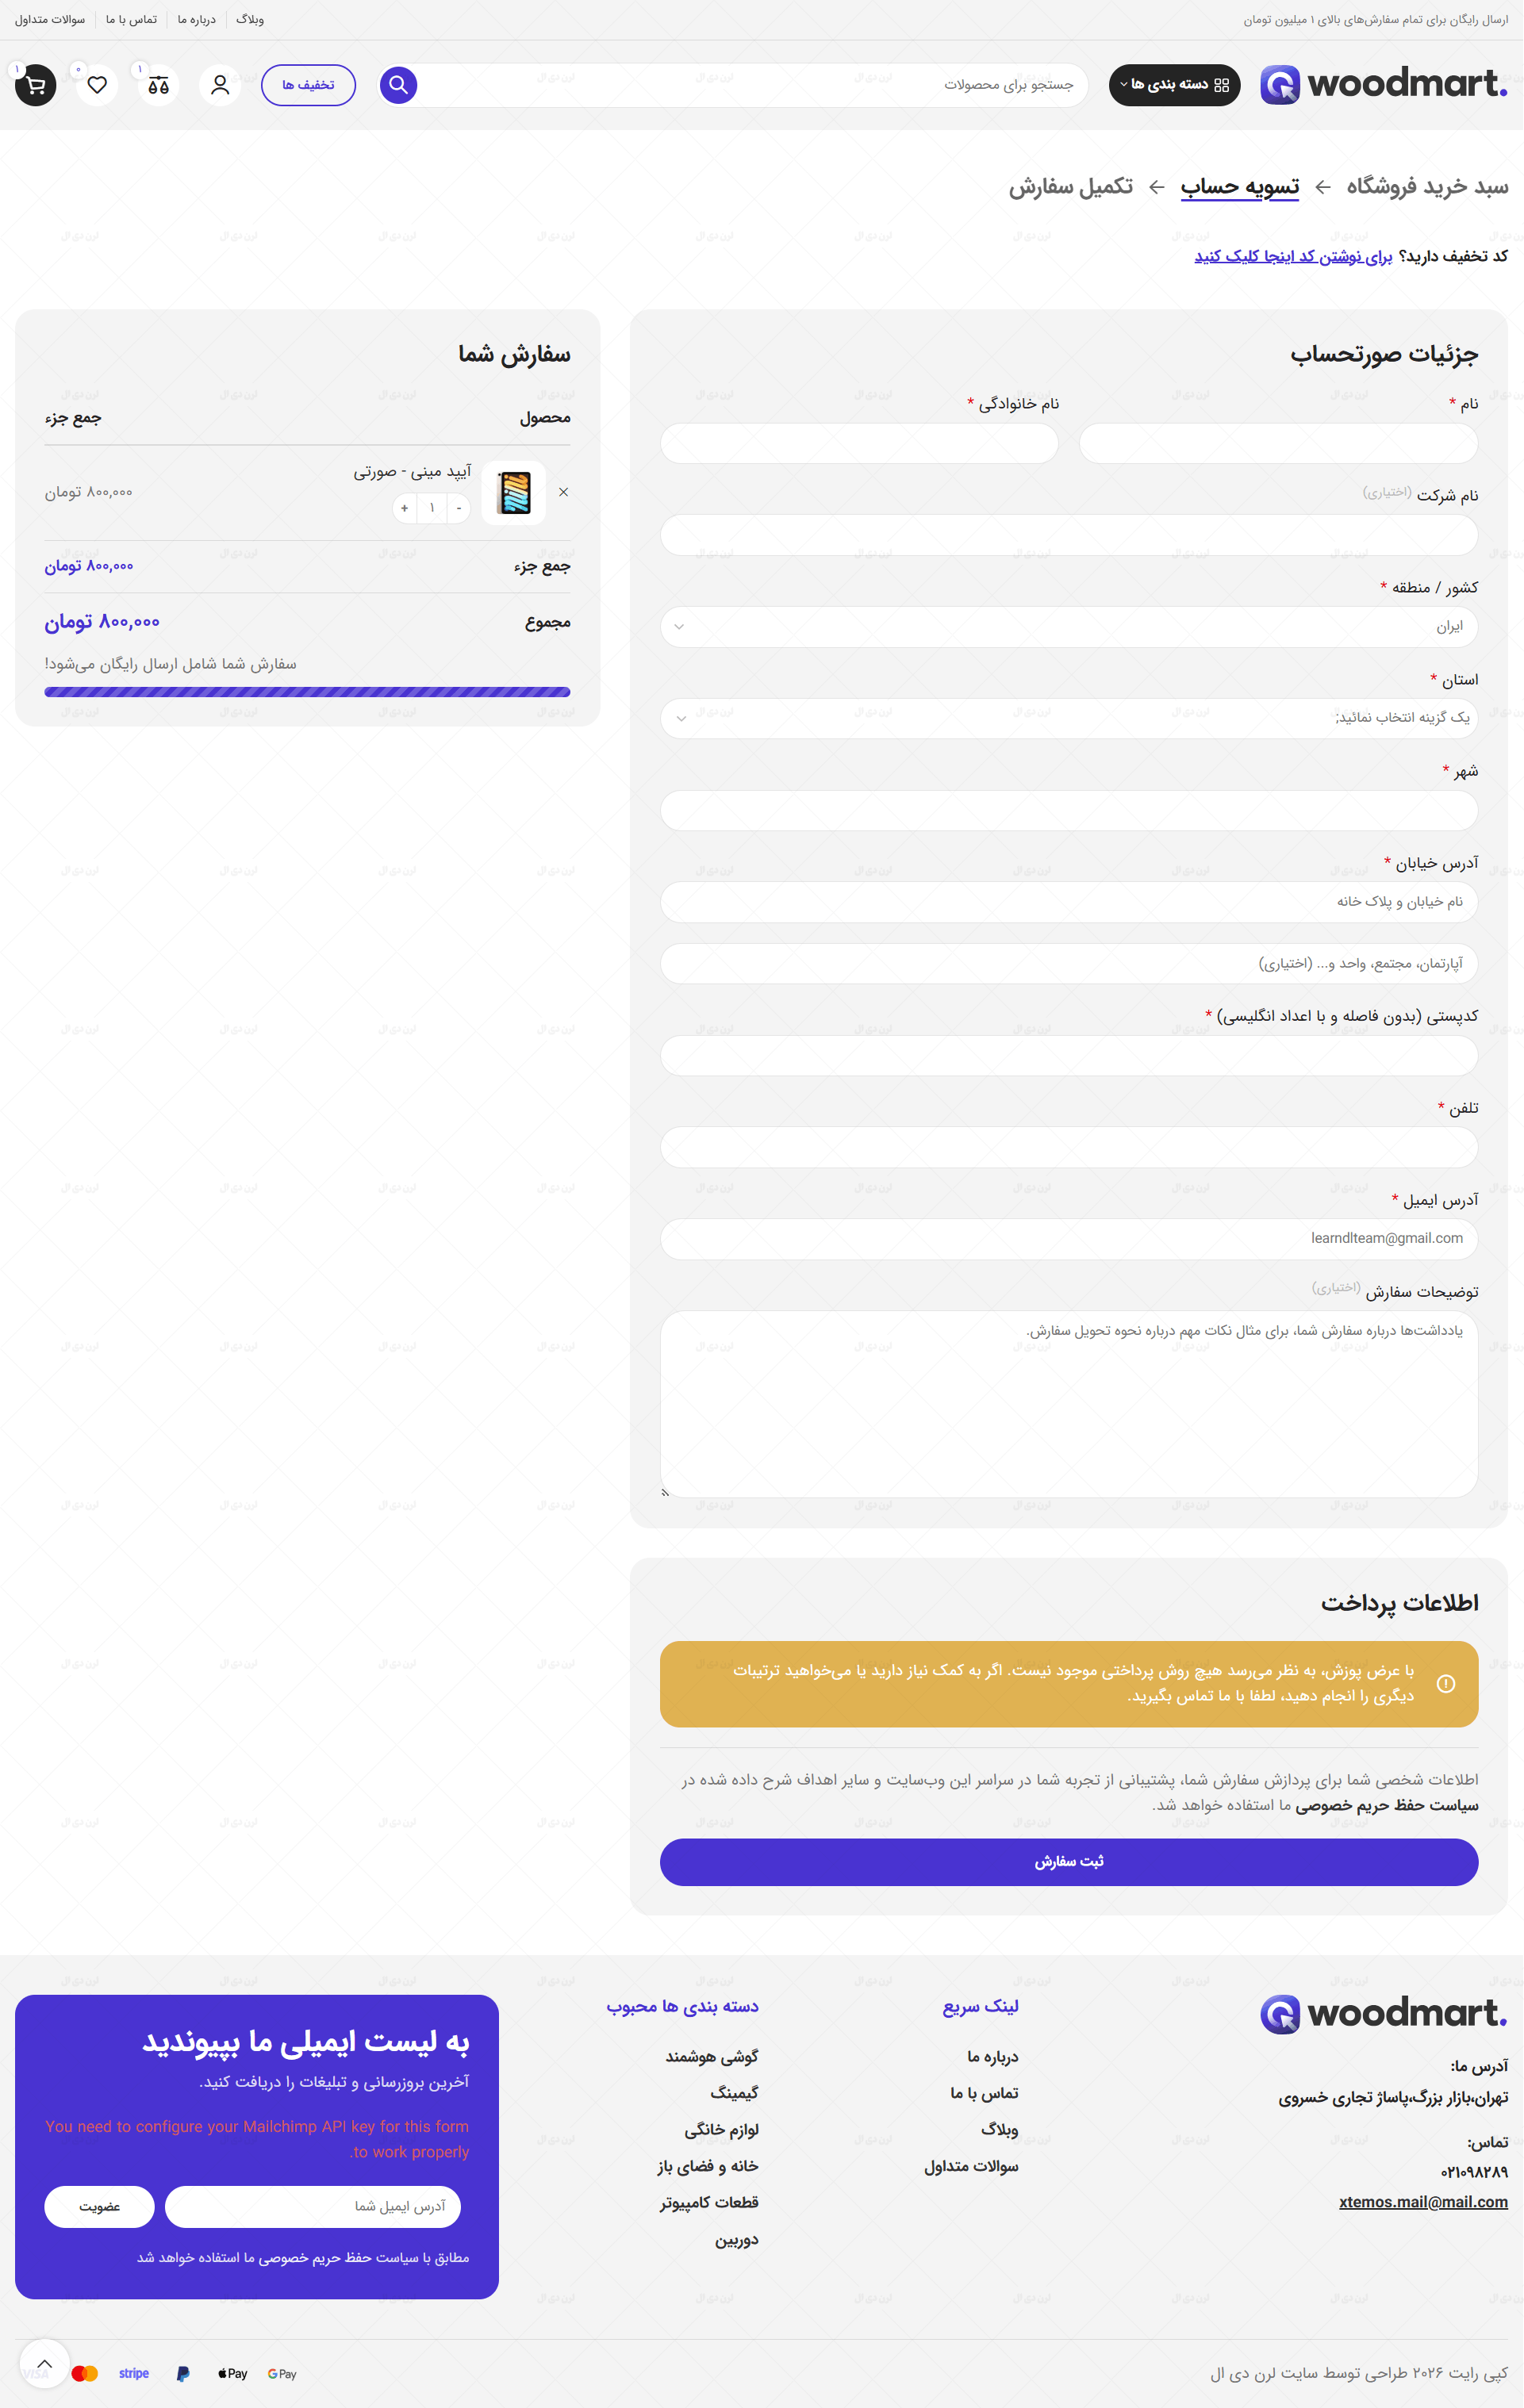Viewport: 1524px width, 2408px height.
Task: Open the shopping cart icon in header
Action: (36, 85)
